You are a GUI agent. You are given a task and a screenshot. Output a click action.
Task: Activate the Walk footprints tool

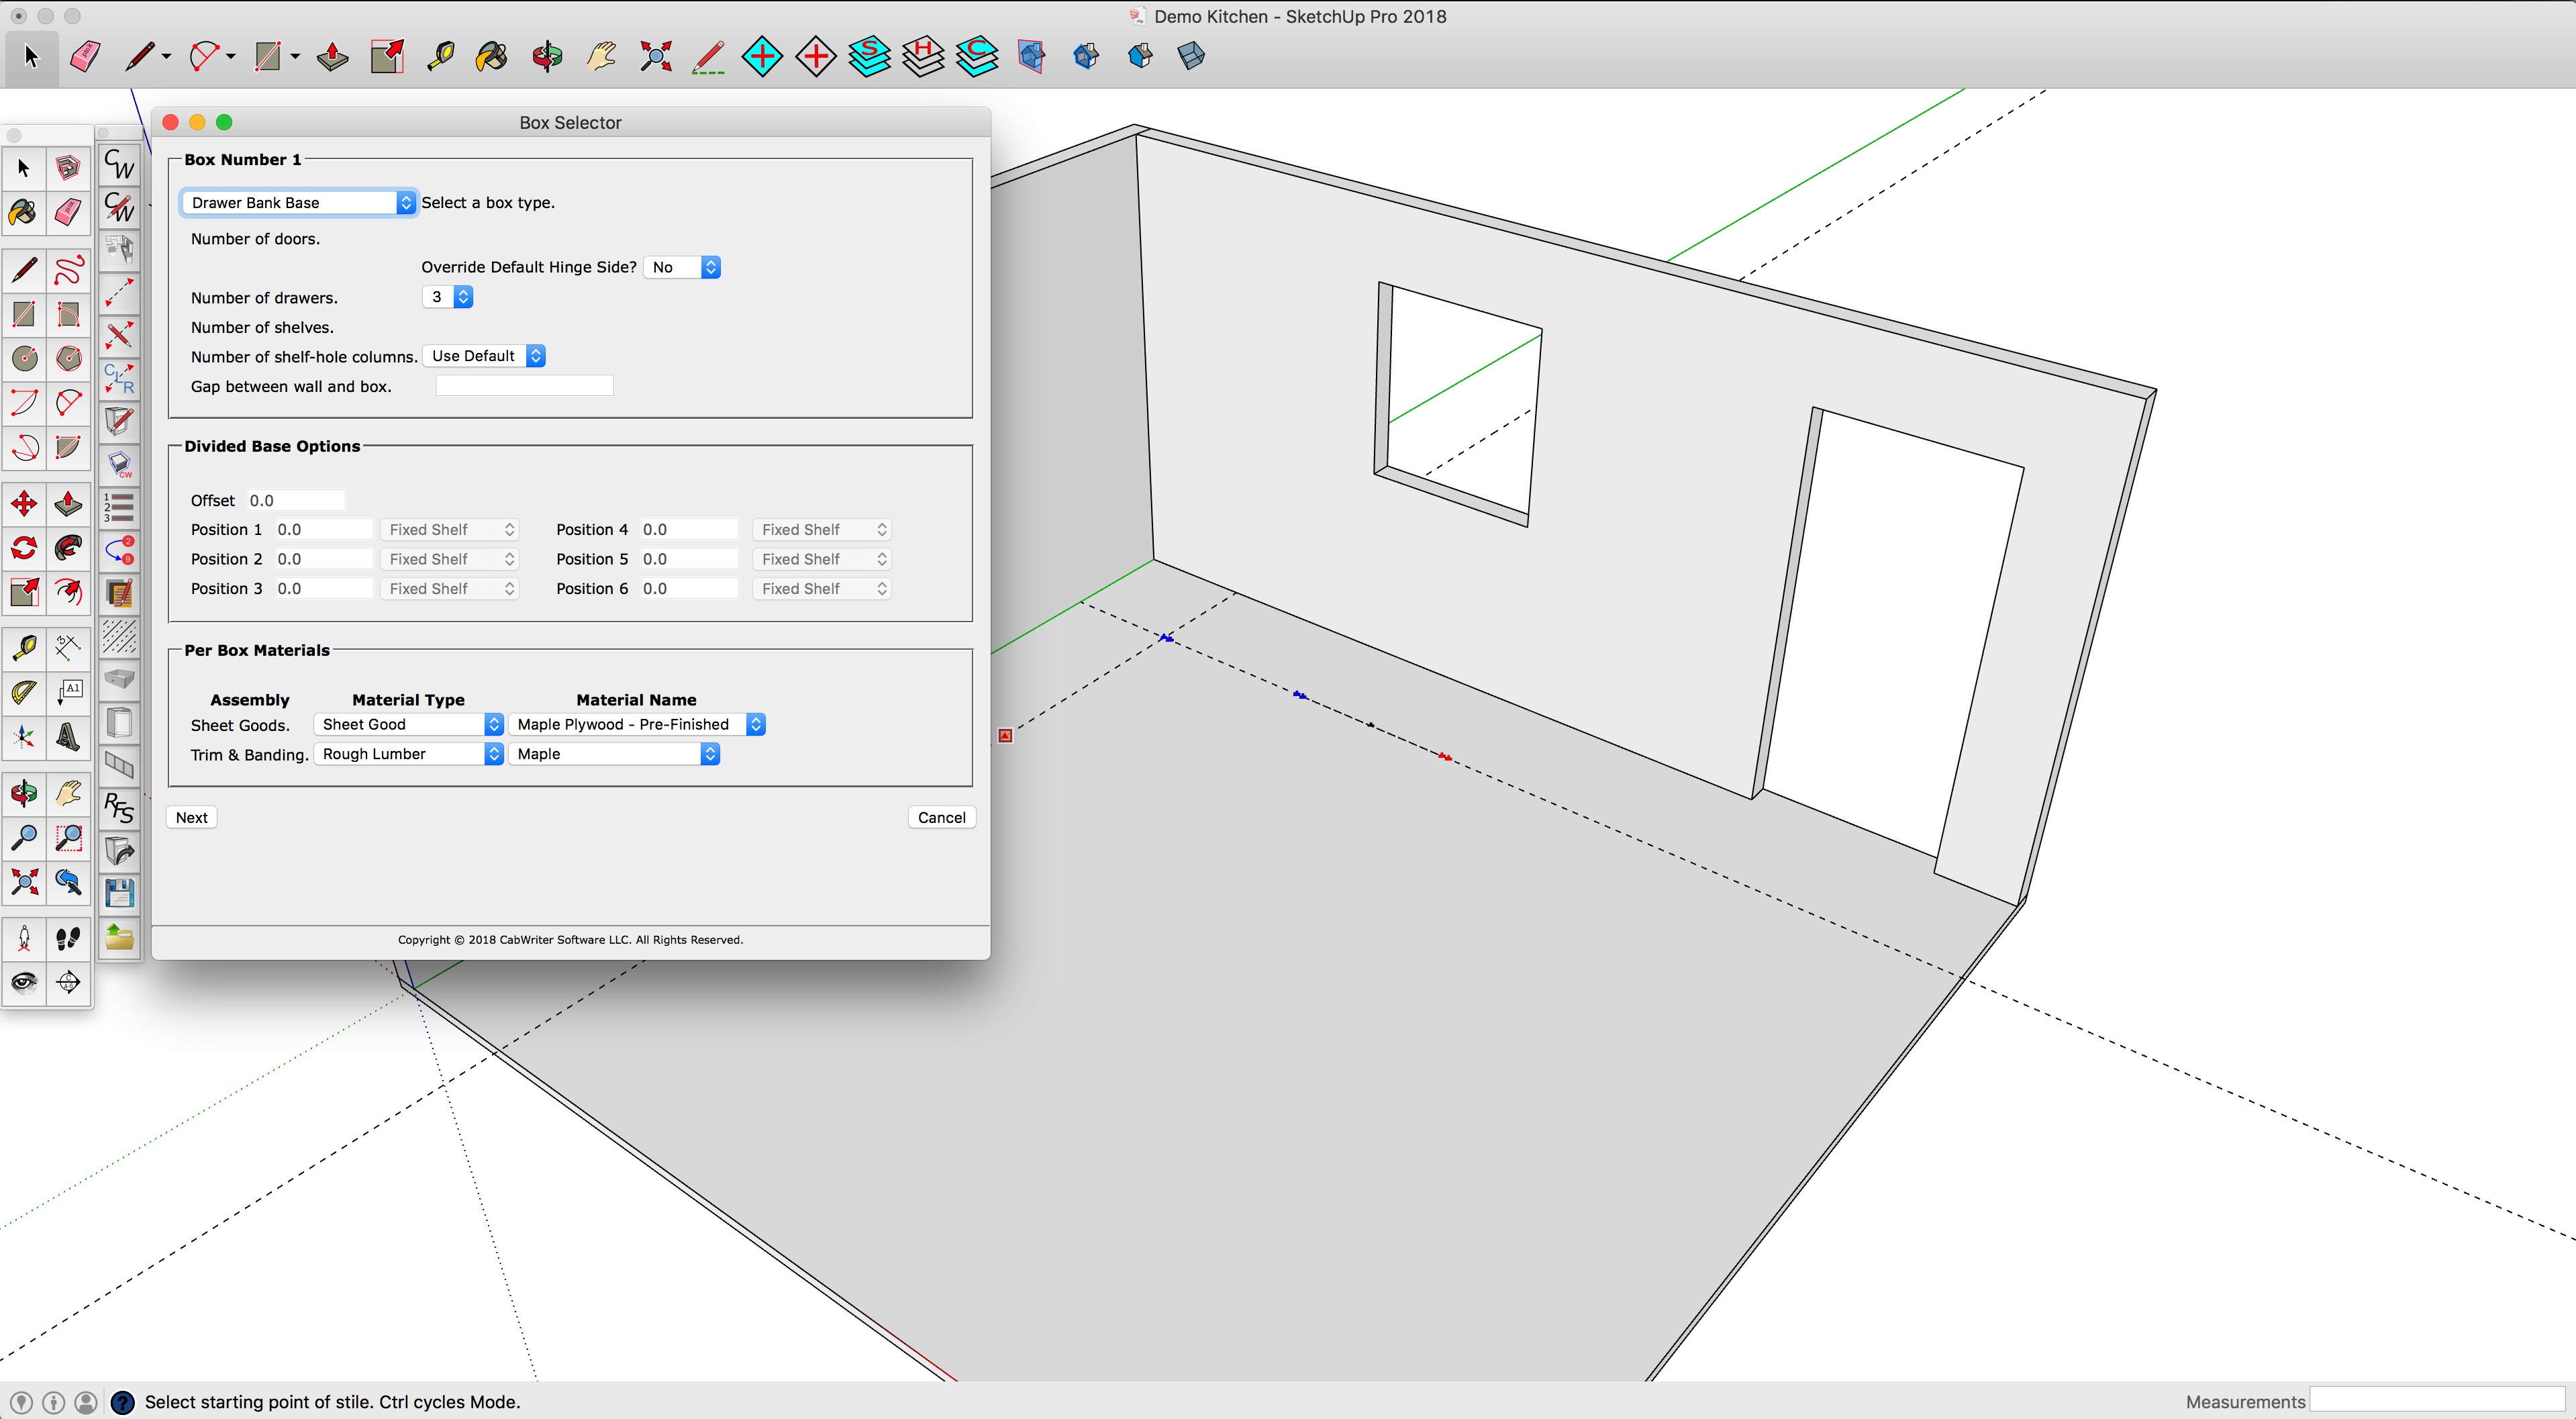[x=68, y=938]
